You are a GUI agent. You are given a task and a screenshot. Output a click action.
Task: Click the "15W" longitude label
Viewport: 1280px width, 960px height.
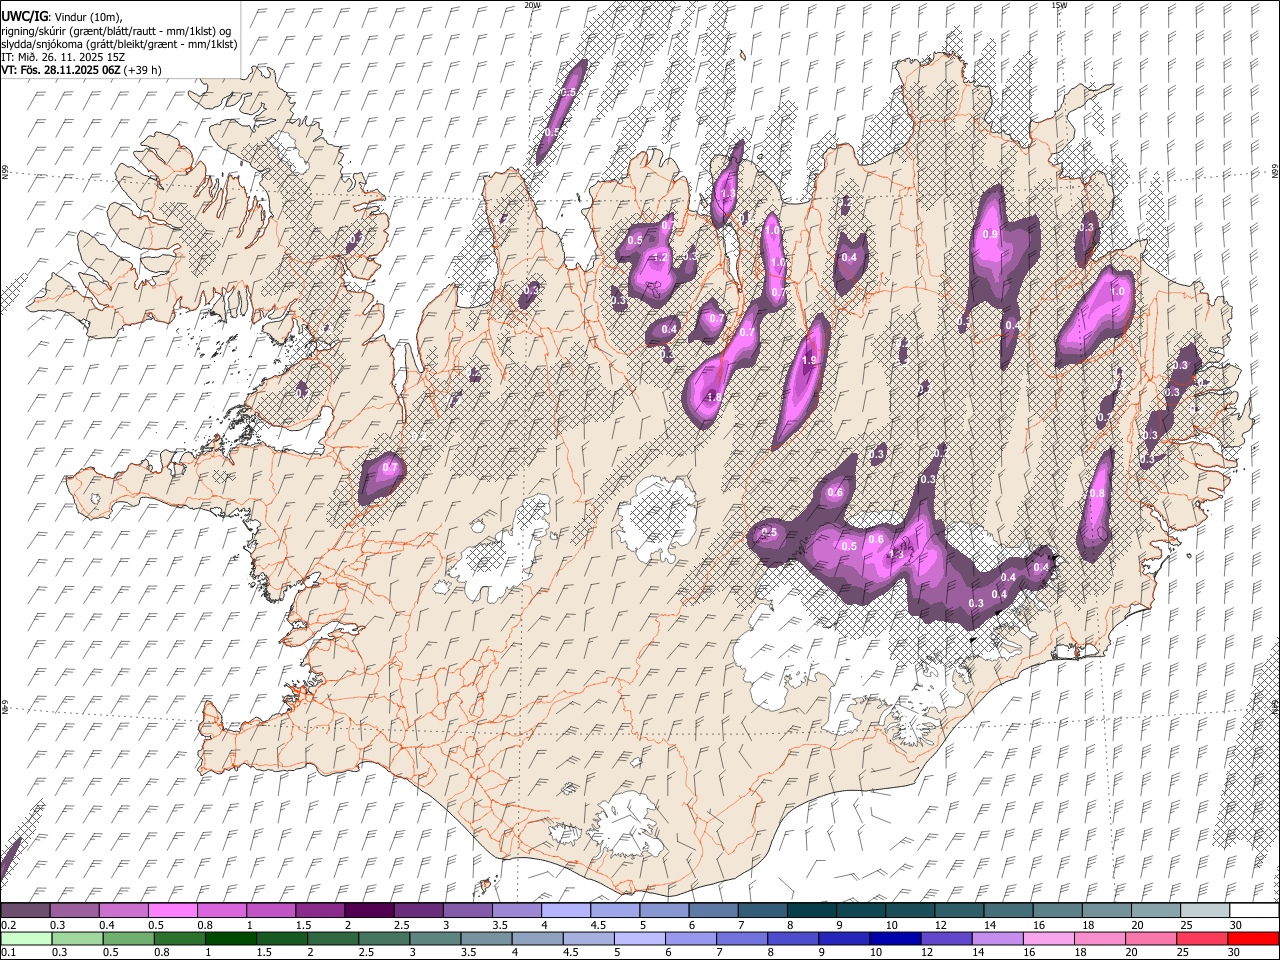point(1059,5)
